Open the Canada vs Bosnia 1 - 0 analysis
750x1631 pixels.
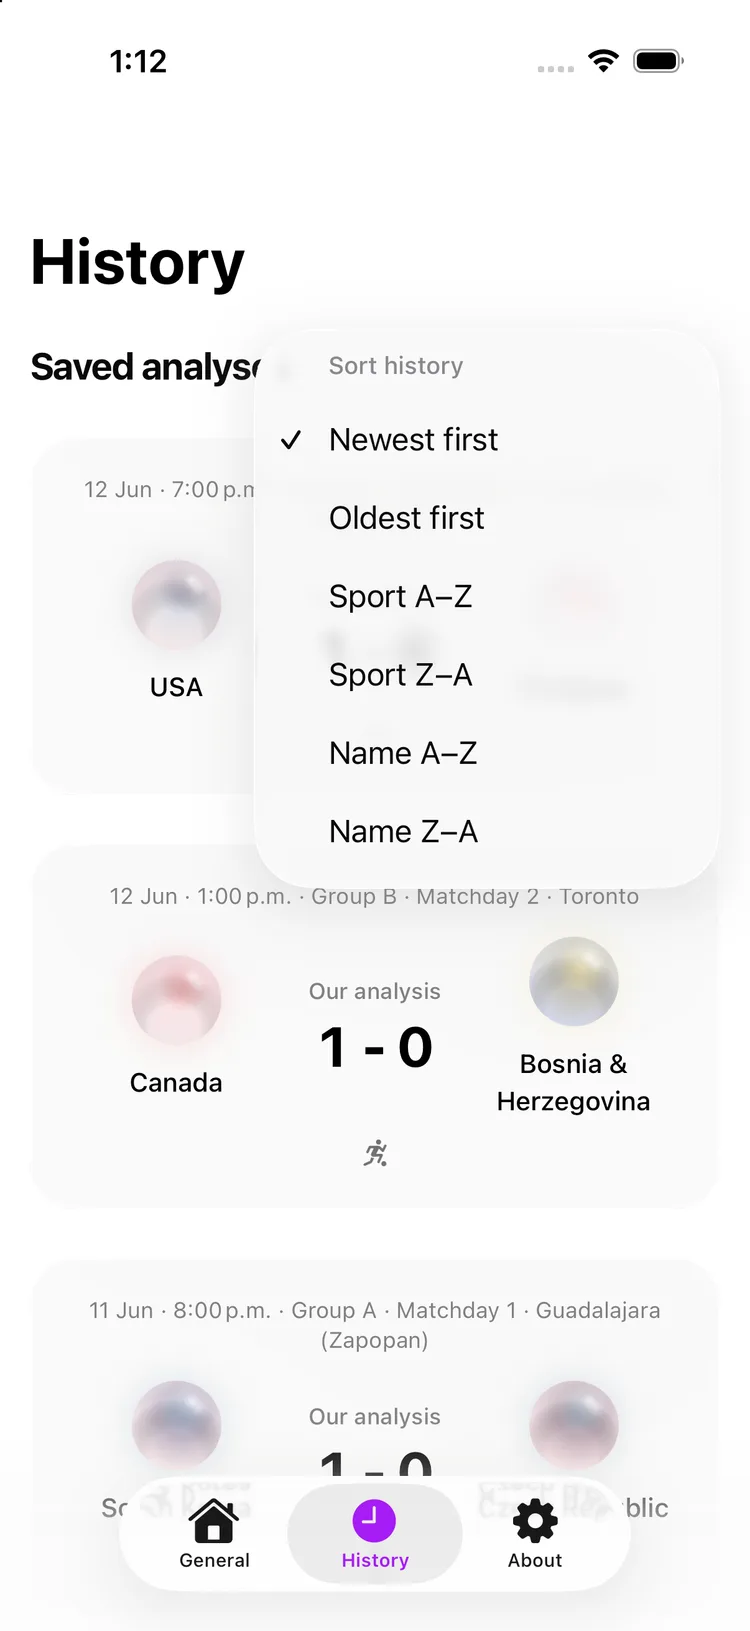click(x=375, y=1047)
